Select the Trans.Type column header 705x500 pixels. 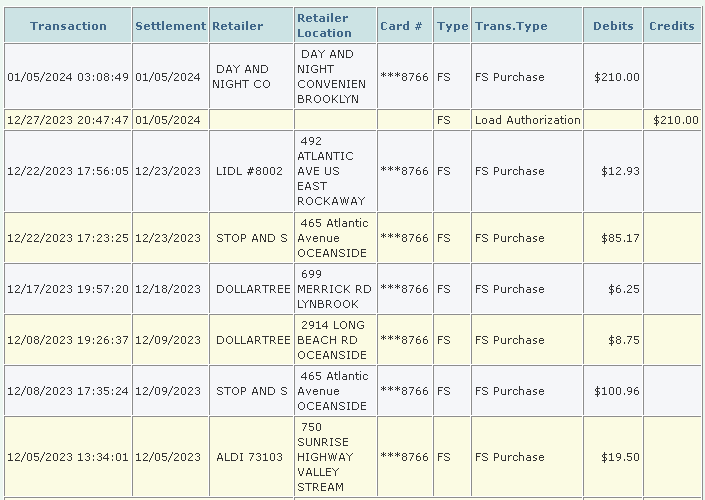[x=511, y=26]
